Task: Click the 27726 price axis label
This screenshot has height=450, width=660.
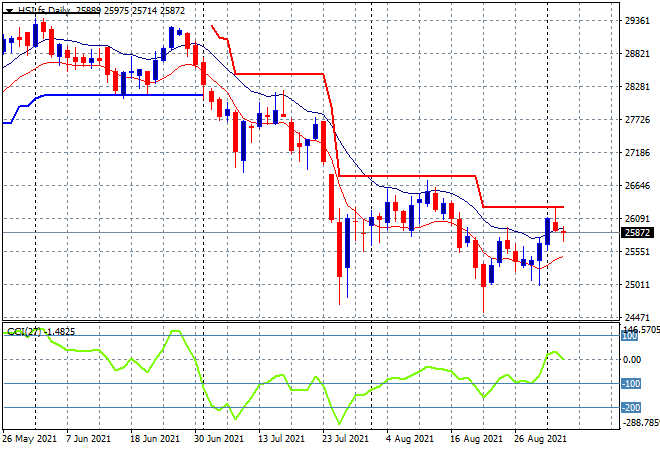Action: tap(637, 120)
